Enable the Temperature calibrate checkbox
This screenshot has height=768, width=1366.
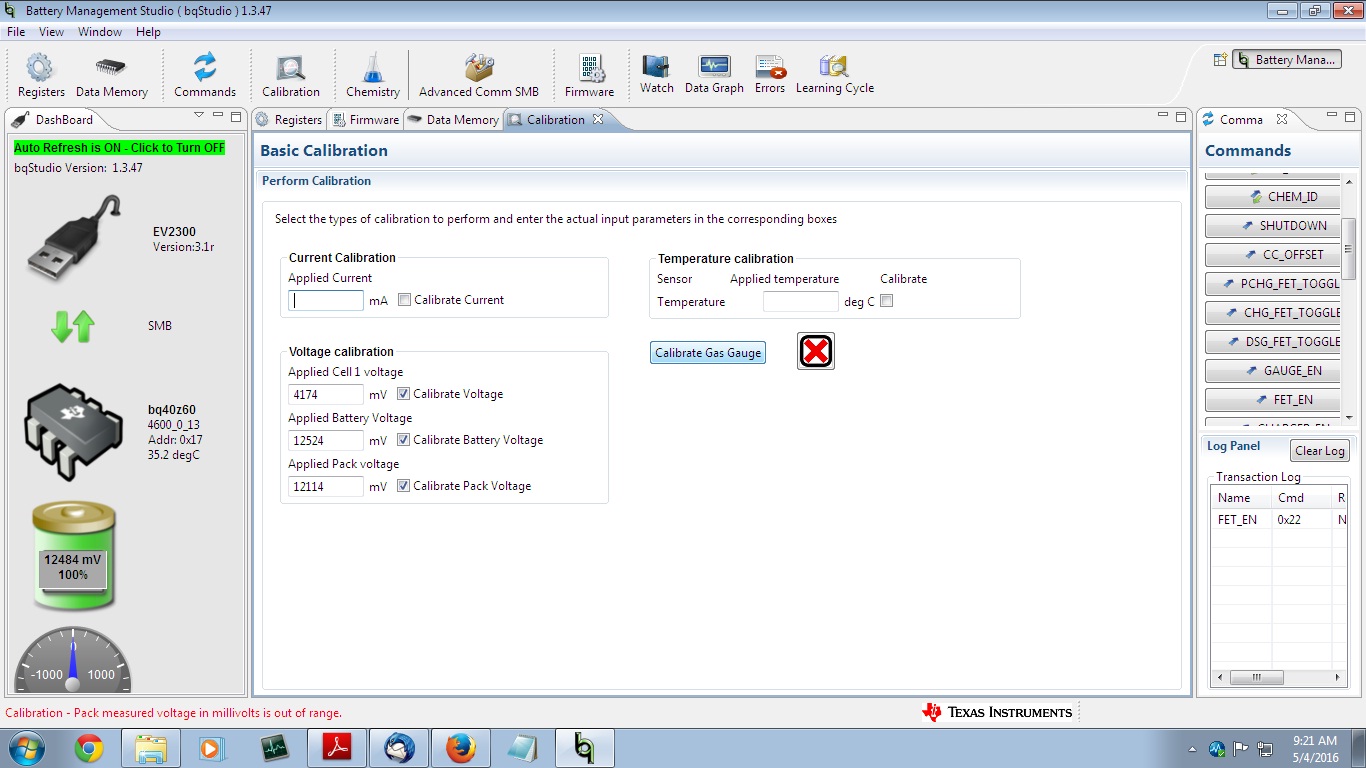[x=886, y=301]
